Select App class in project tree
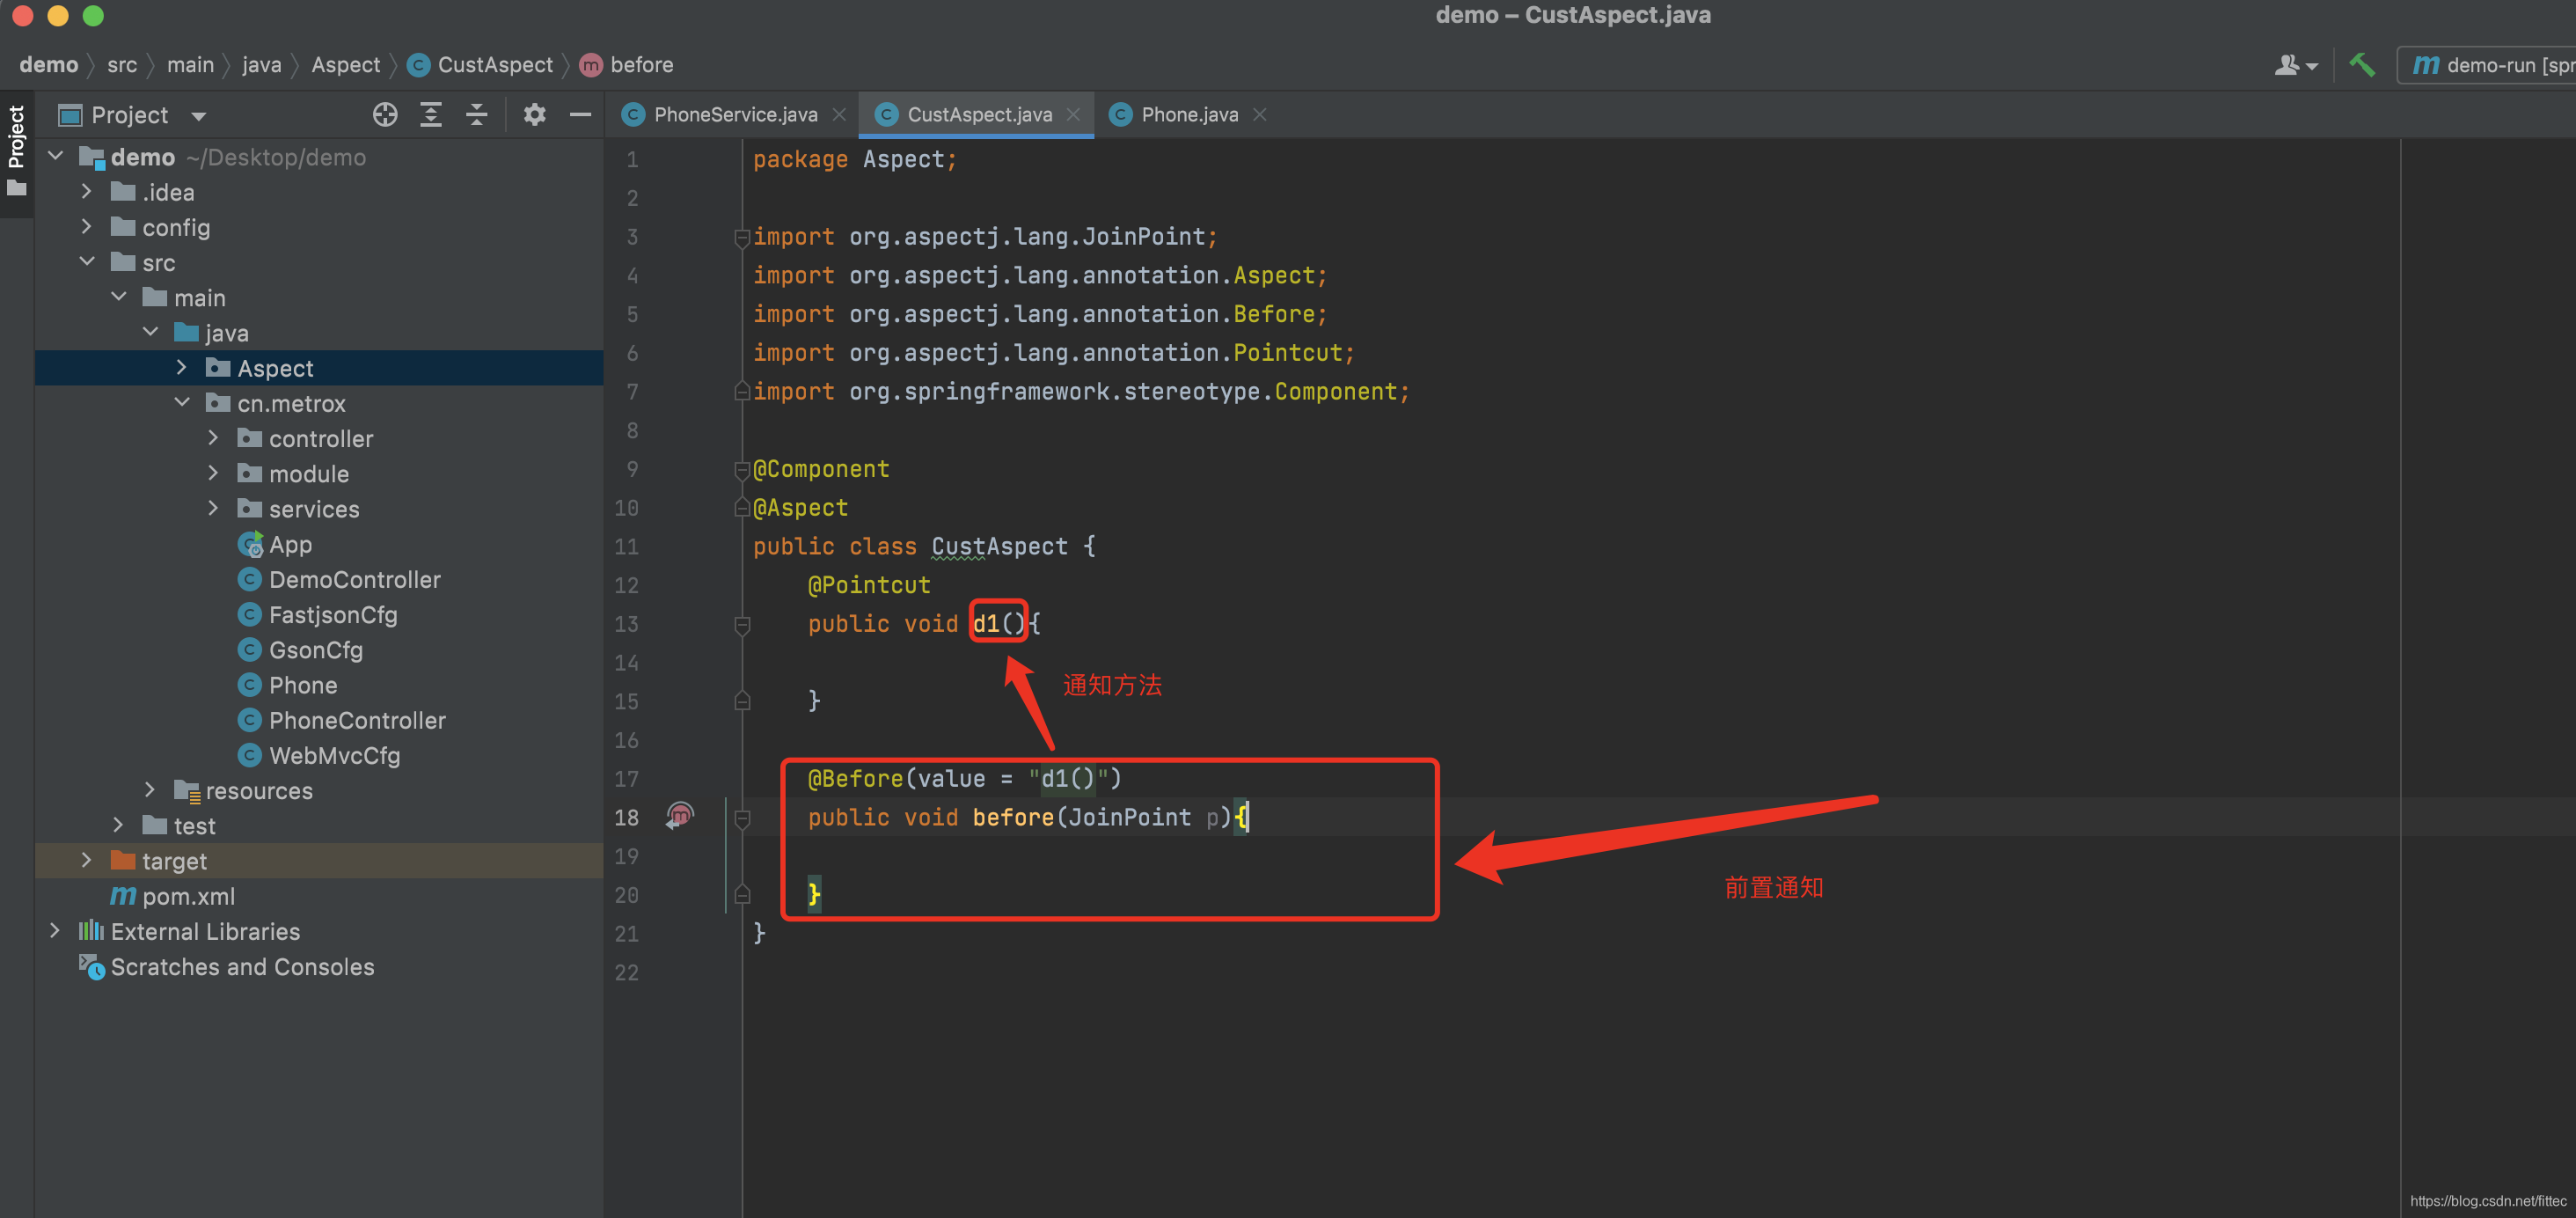 276,544
